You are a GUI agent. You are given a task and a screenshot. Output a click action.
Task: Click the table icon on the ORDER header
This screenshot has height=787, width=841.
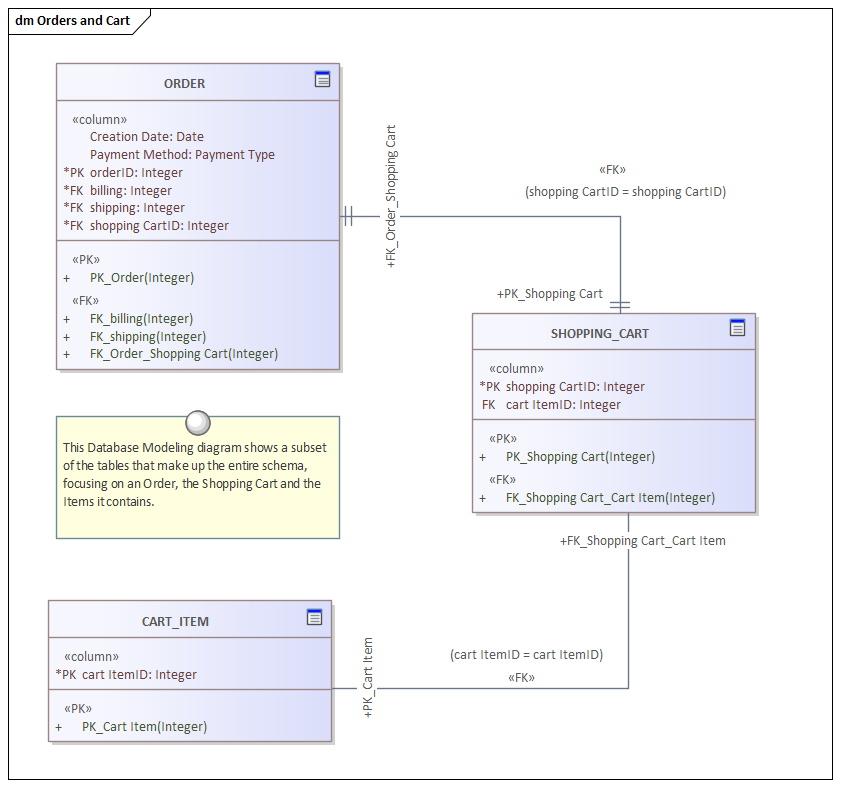pos(322,79)
